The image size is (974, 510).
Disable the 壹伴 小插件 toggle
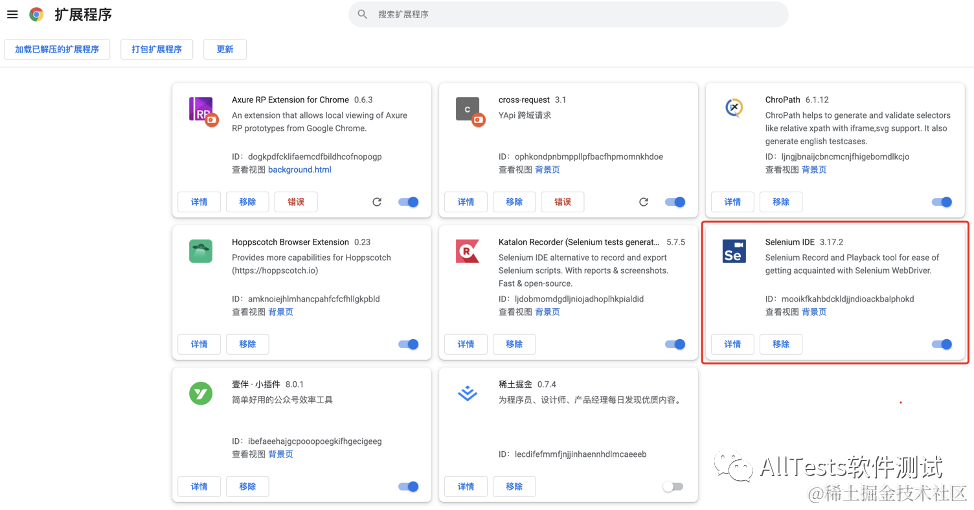click(x=408, y=486)
